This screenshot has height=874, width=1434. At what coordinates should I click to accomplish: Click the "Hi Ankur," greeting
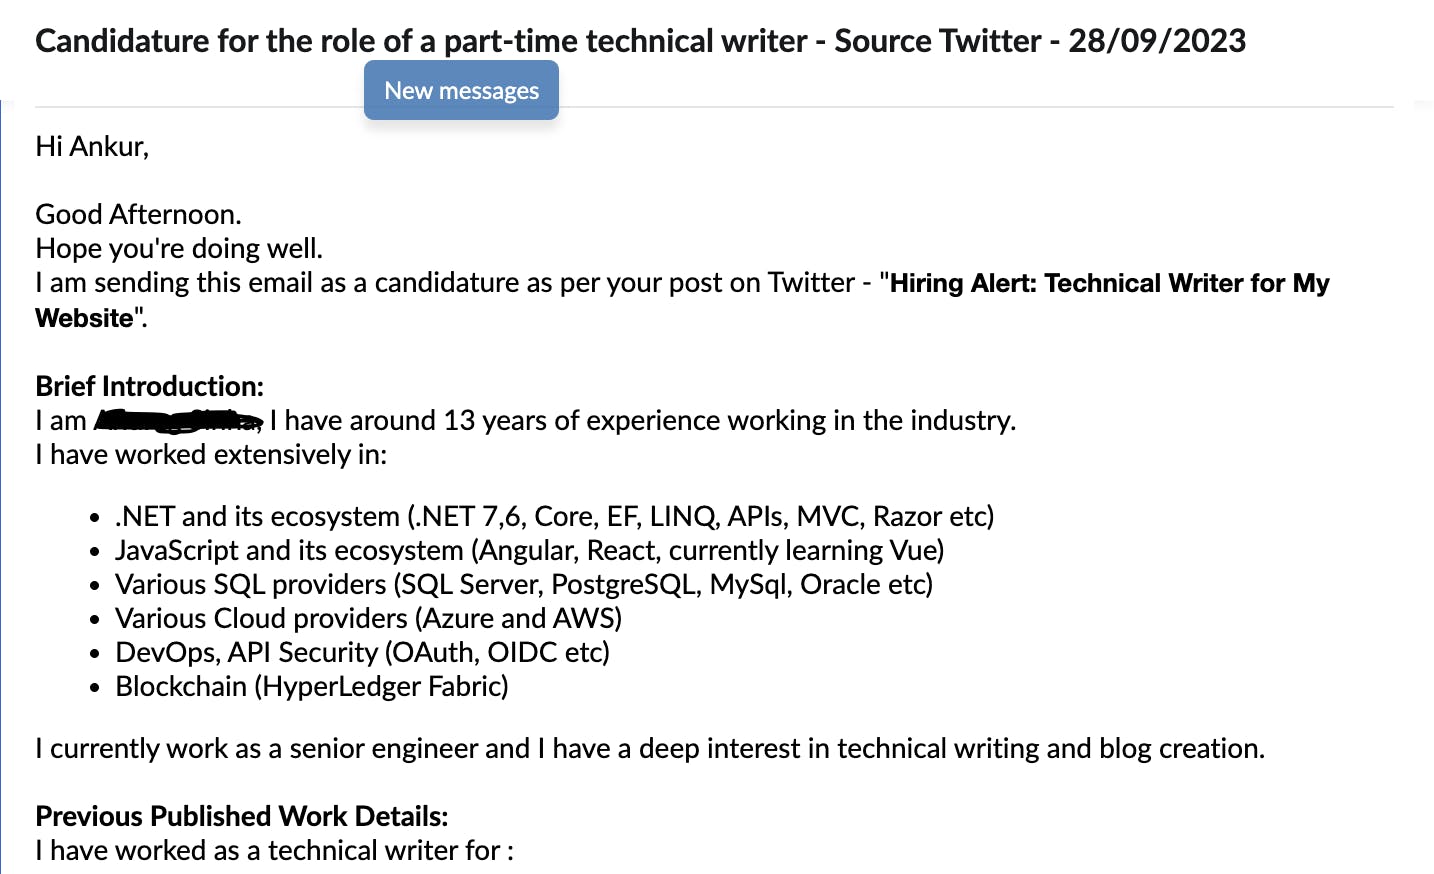coord(92,147)
